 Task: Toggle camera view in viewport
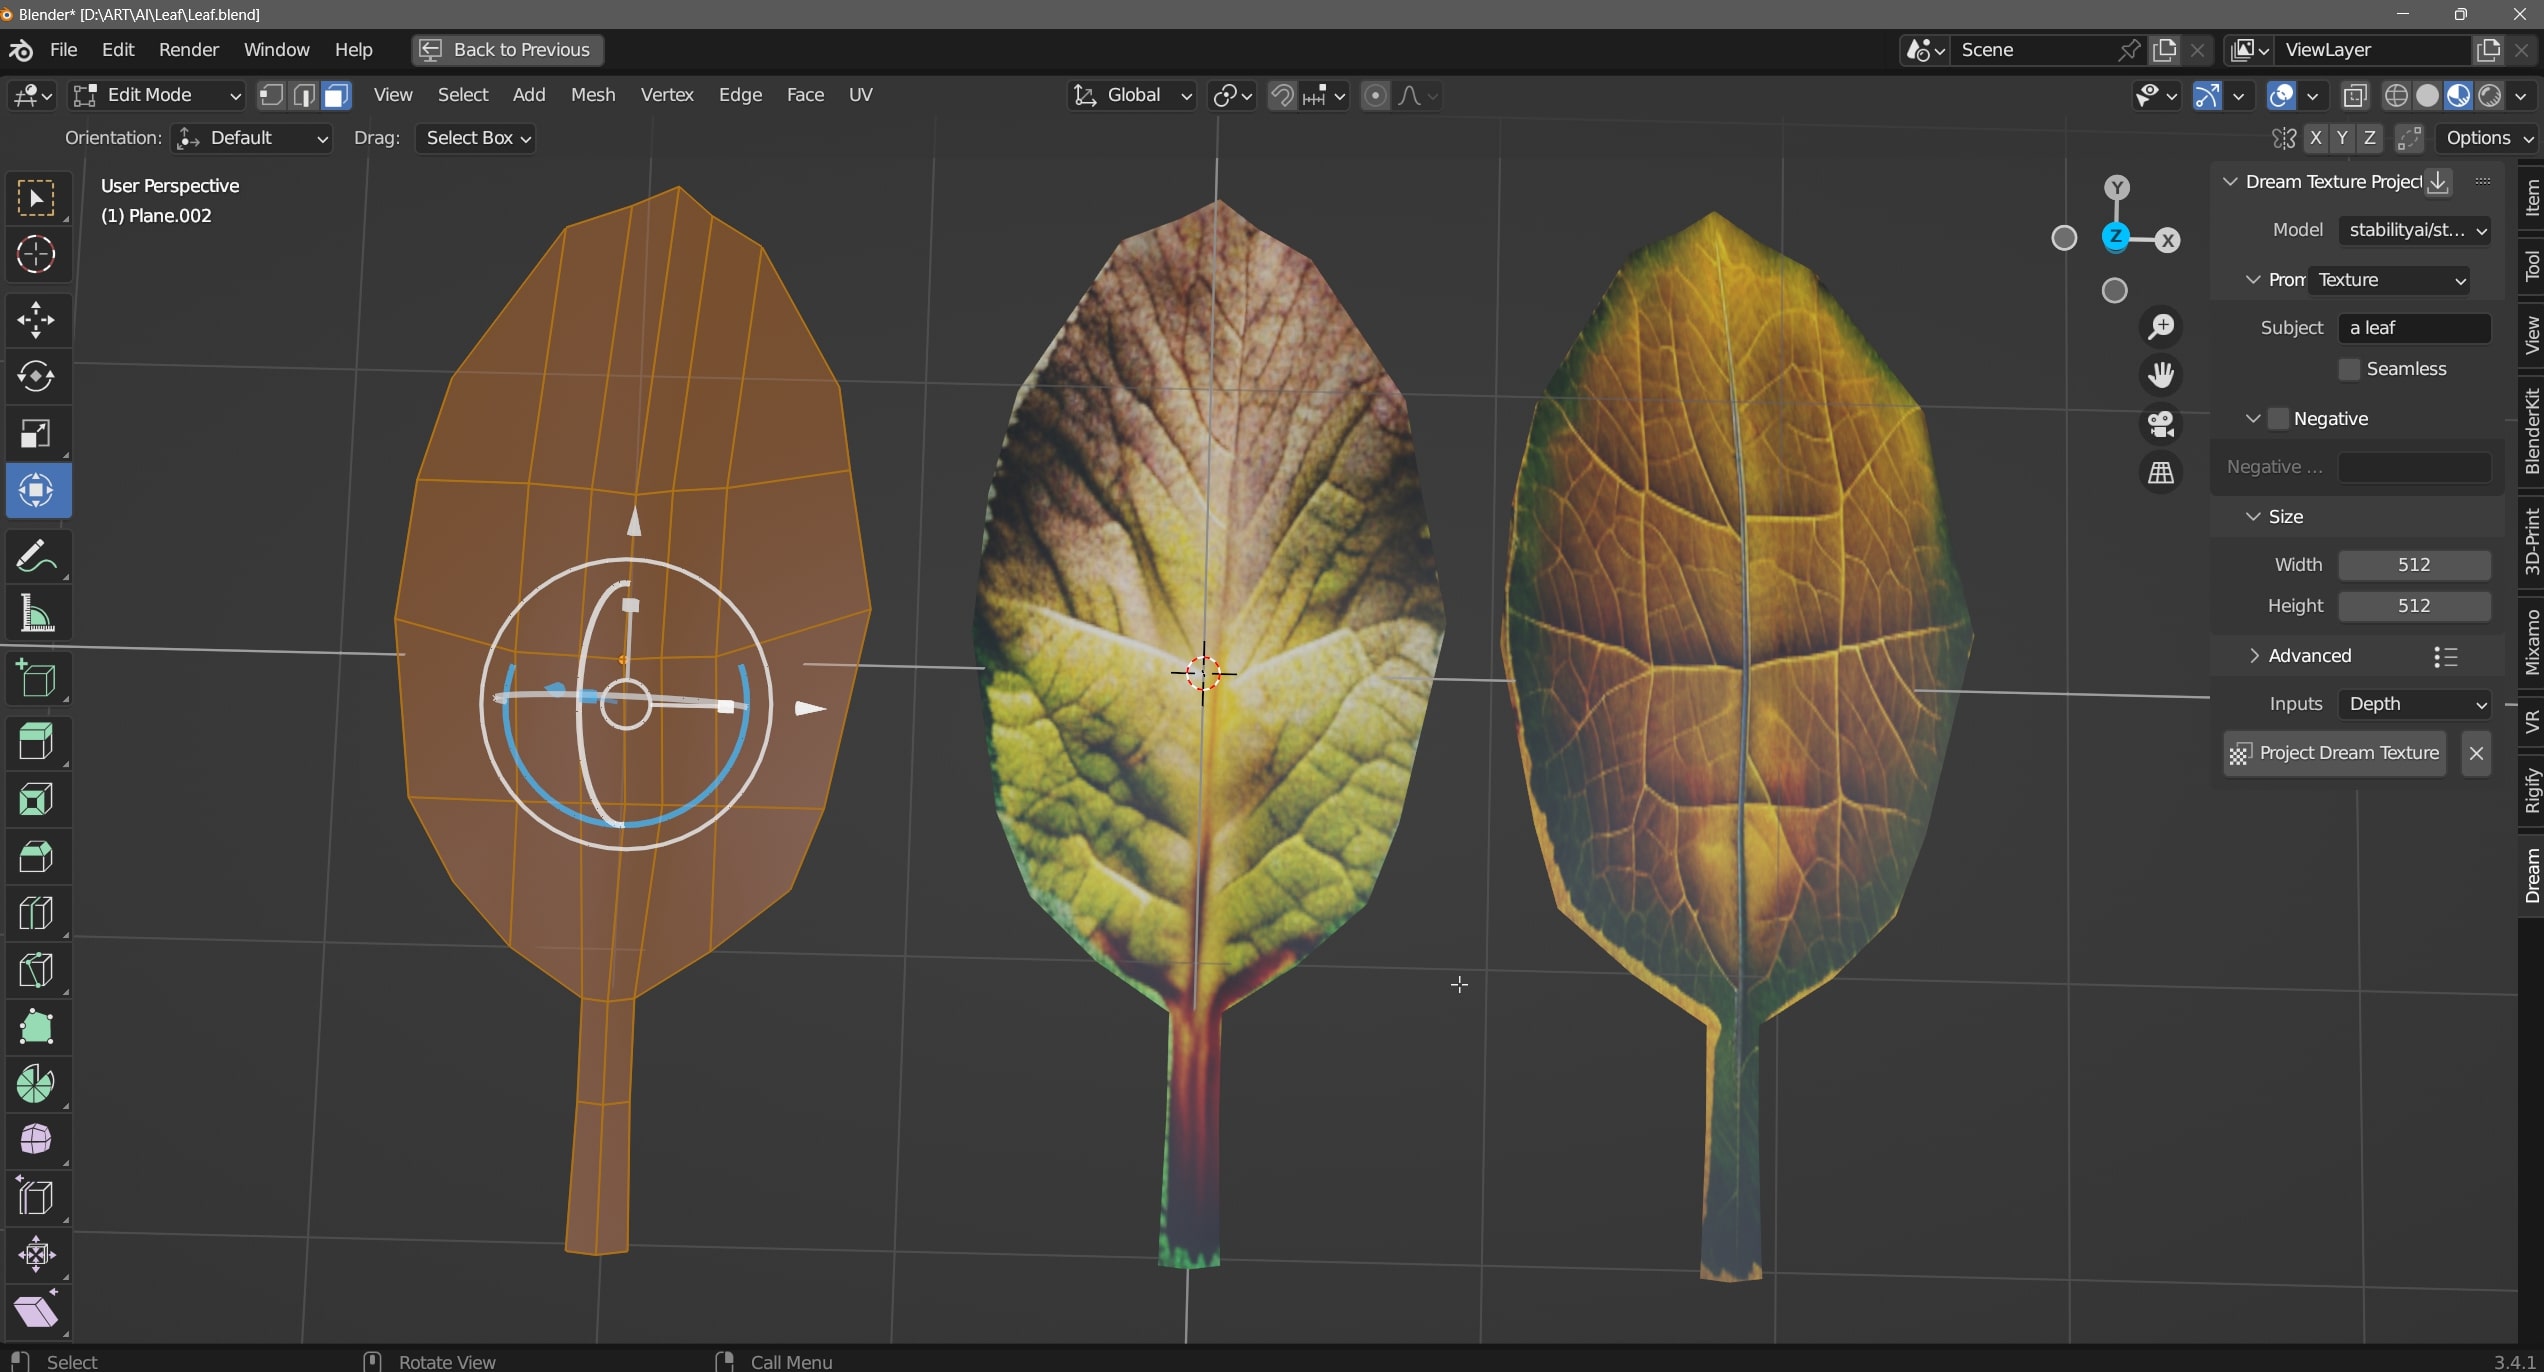tap(2161, 424)
